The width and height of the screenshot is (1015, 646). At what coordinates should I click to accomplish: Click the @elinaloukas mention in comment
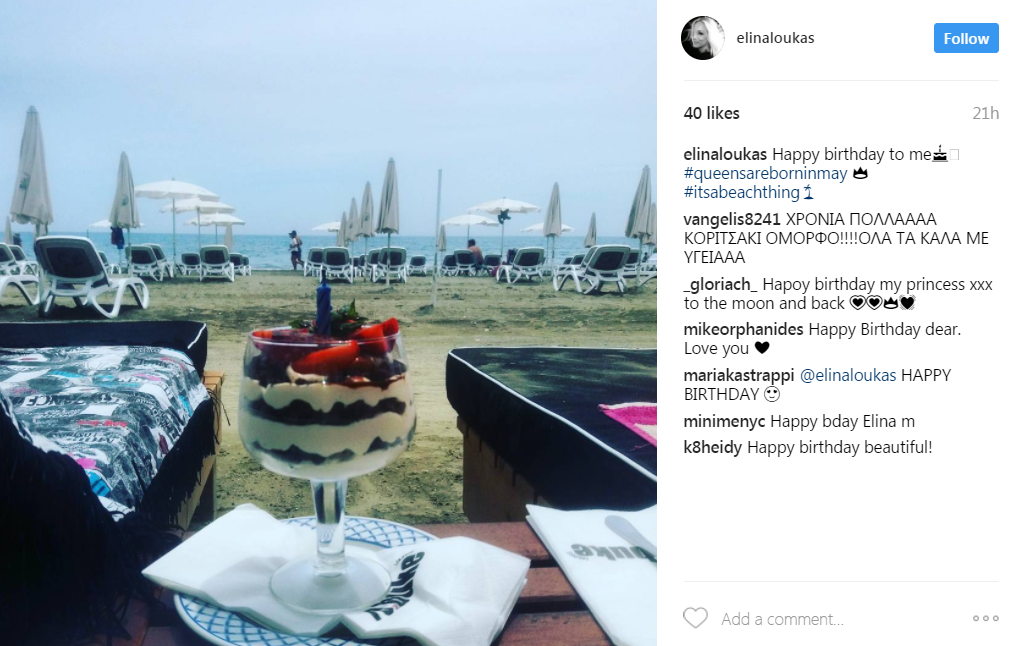(848, 375)
